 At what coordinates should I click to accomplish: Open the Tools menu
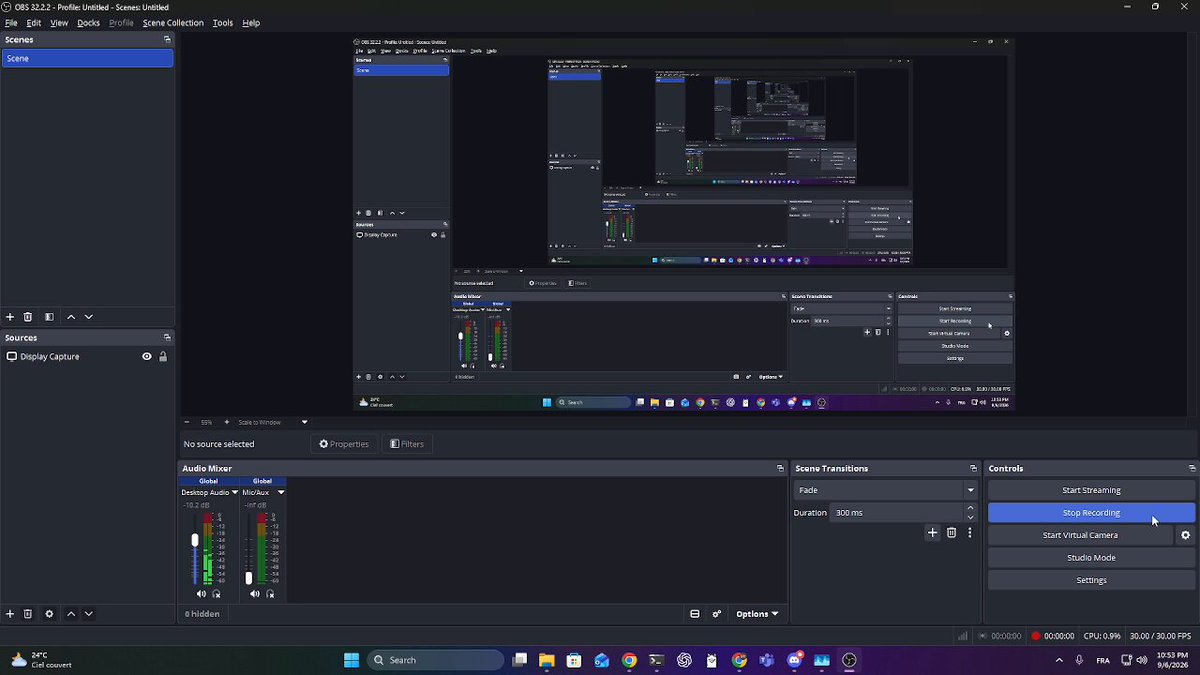pyautogui.click(x=223, y=22)
